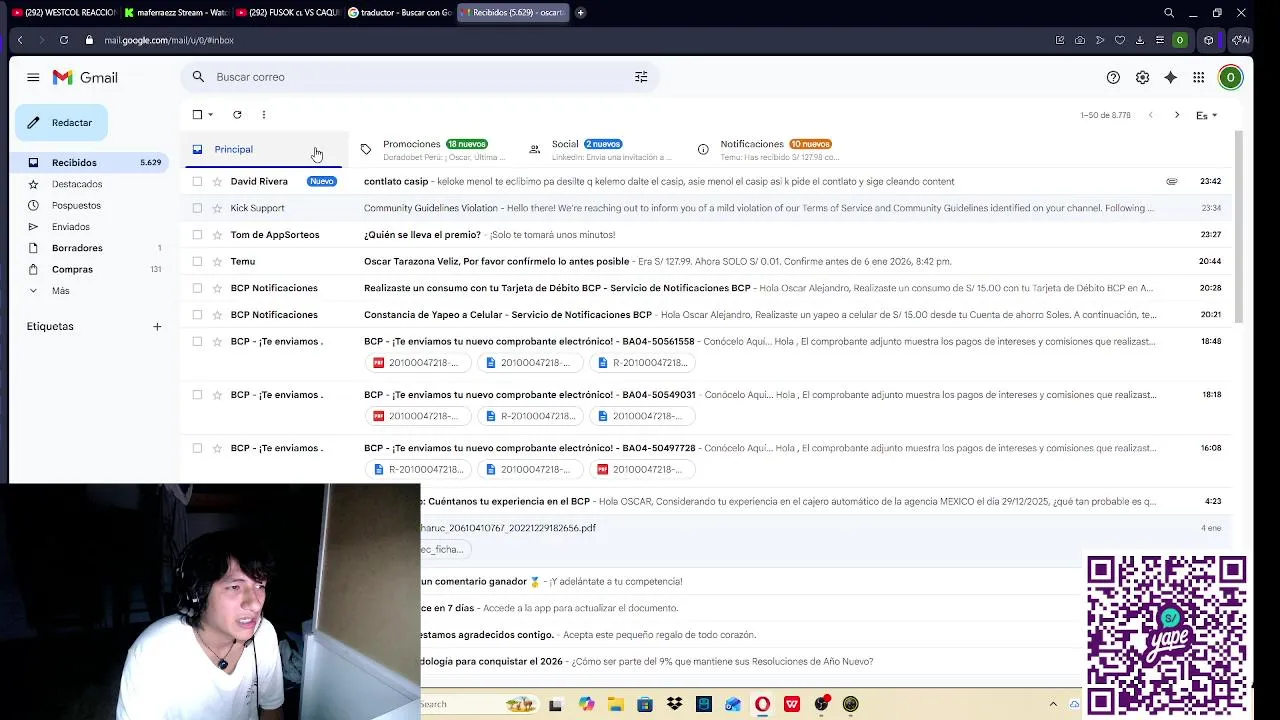Select Tom de AppSorteos email checkbox
1280x720 pixels.
tap(197, 235)
